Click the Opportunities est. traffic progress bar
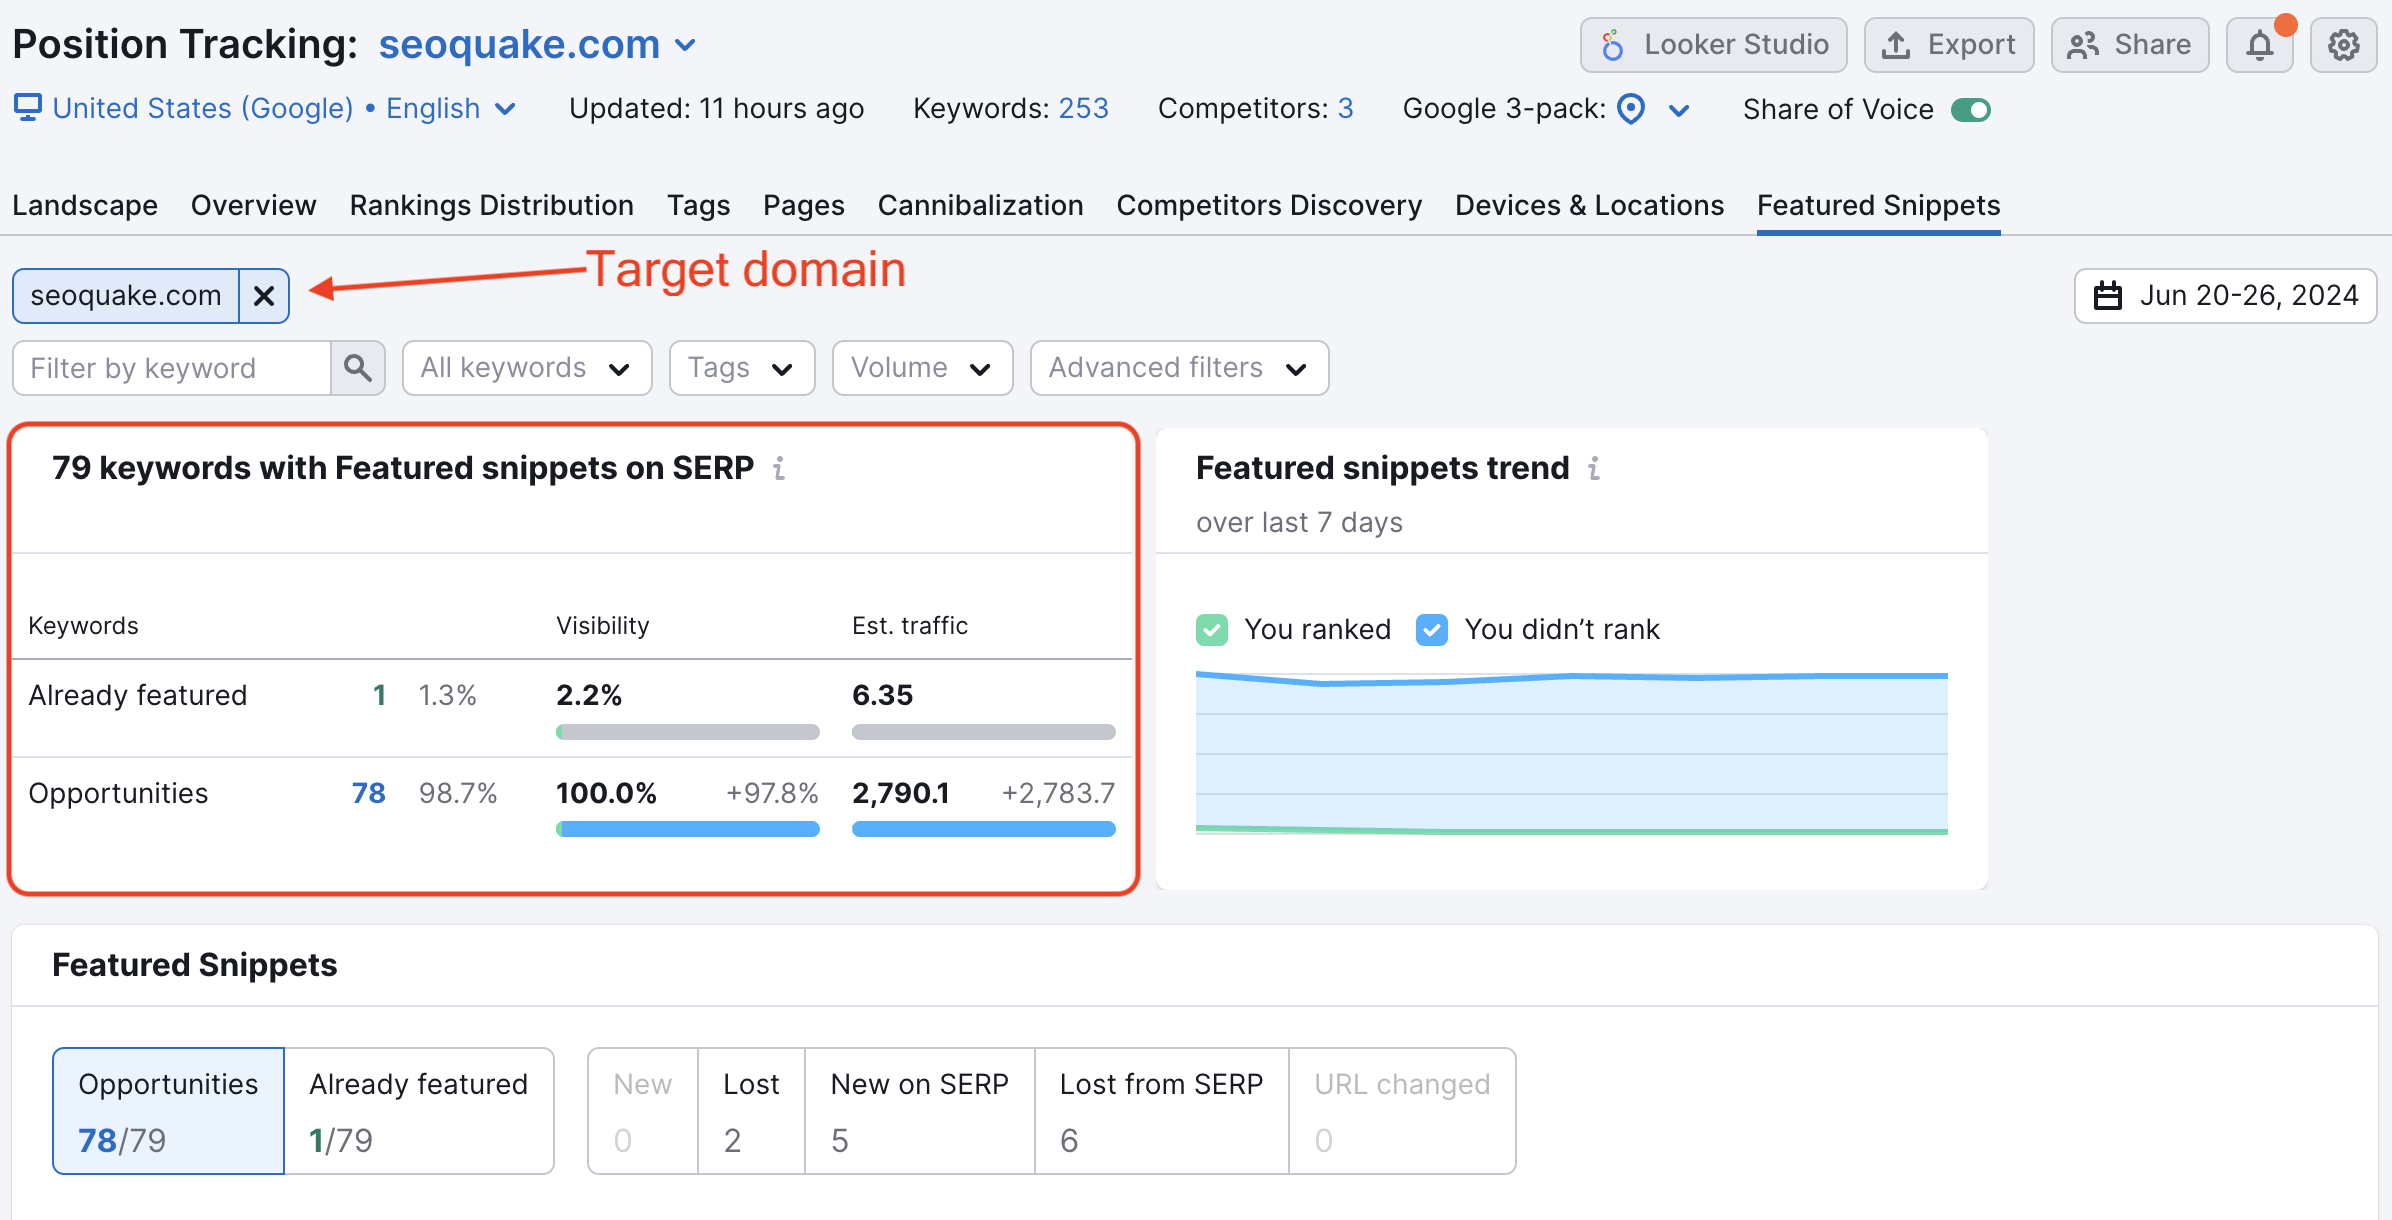 click(984, 829)
